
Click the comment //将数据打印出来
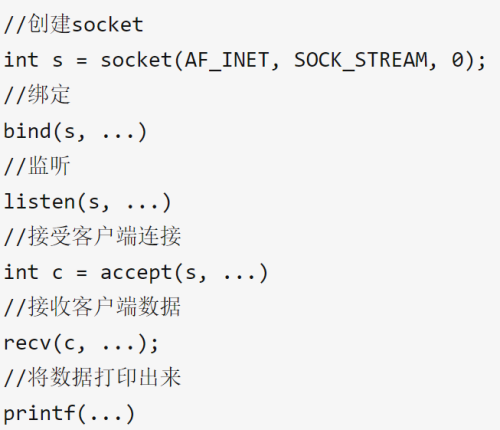[x=92, y=378]
